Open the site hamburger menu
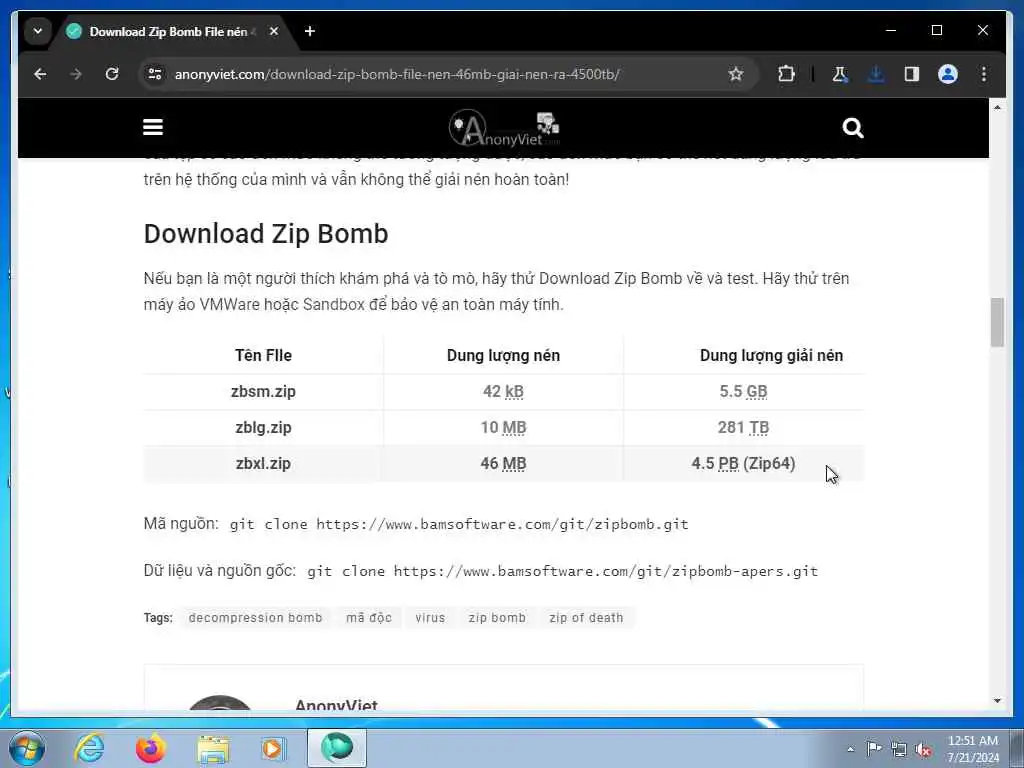 153,127
